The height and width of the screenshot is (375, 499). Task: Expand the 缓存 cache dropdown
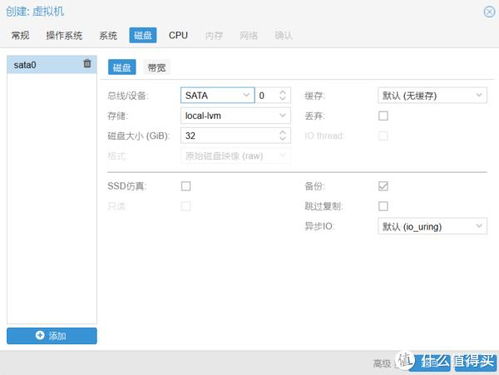pyautogui.click(x=432, y=95)
